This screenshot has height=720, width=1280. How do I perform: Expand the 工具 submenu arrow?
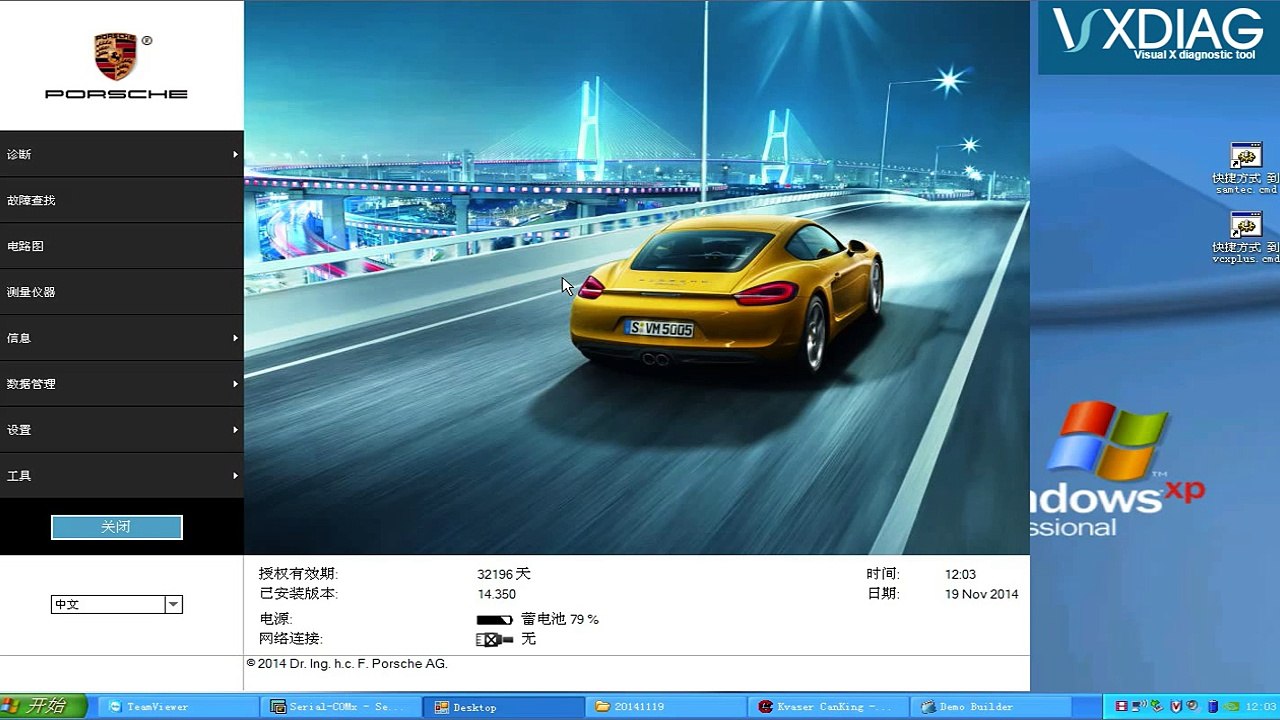click(235, 476)
